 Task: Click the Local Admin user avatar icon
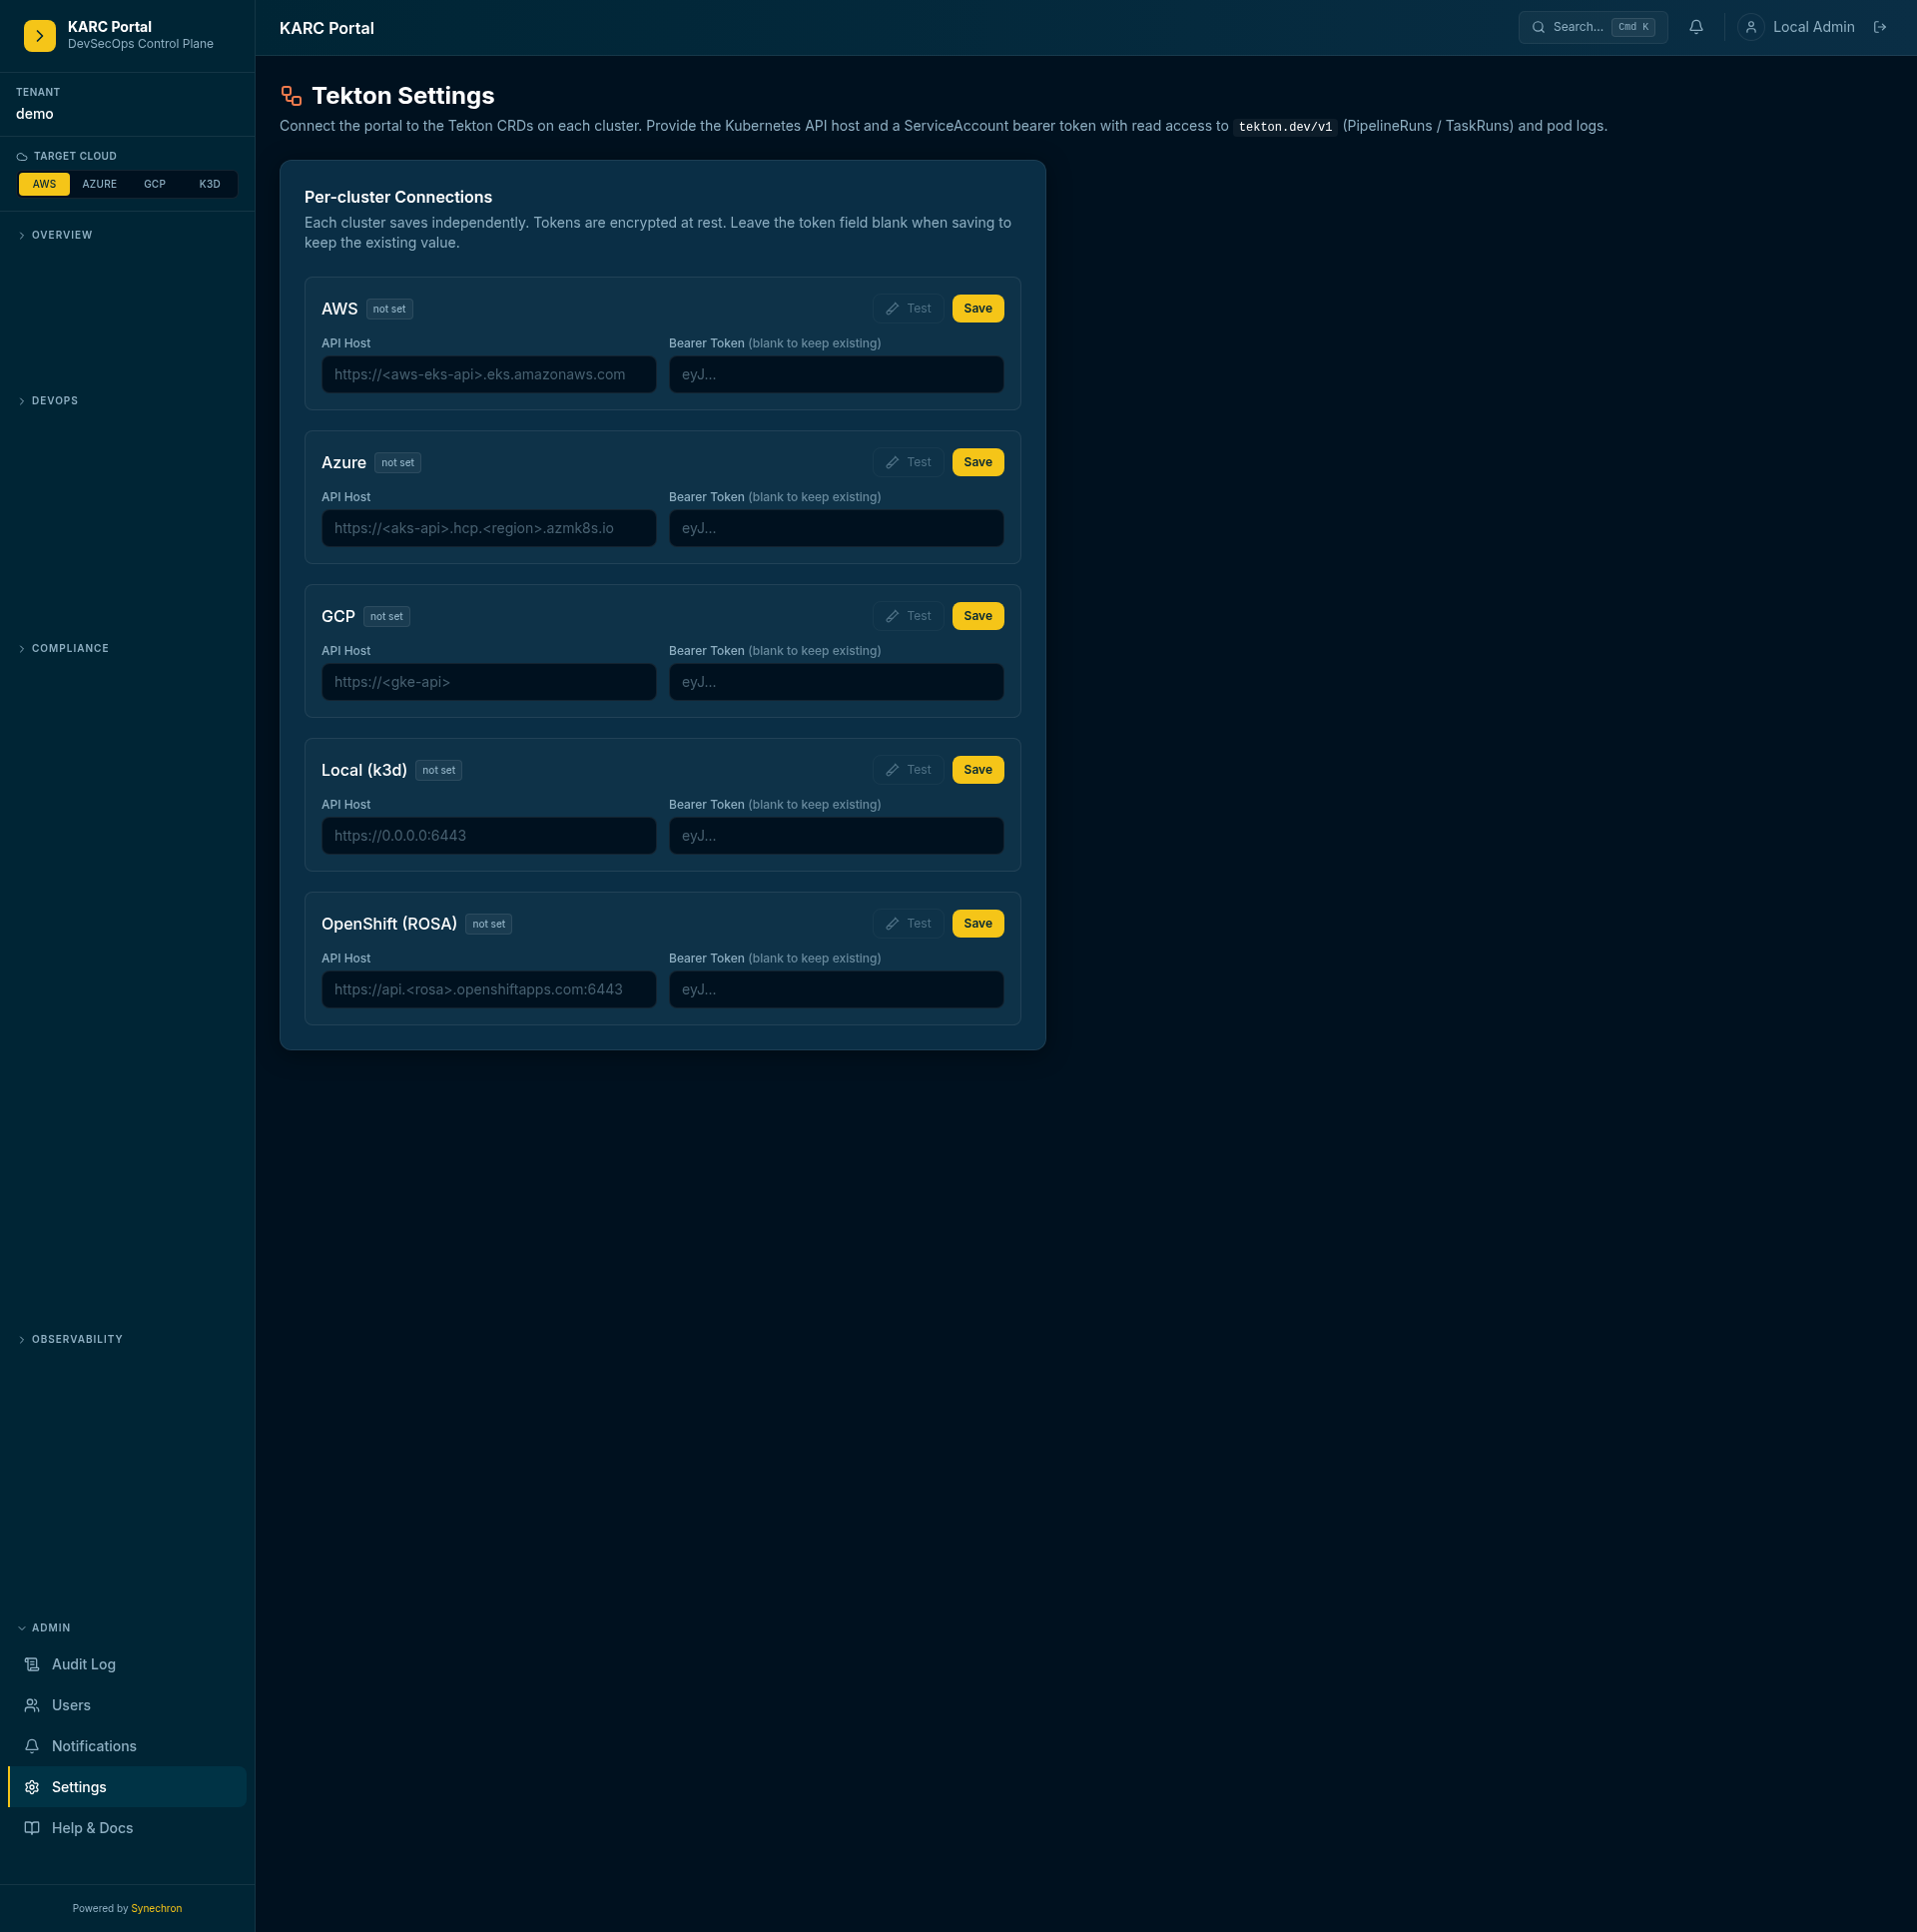pos(1751,28)
